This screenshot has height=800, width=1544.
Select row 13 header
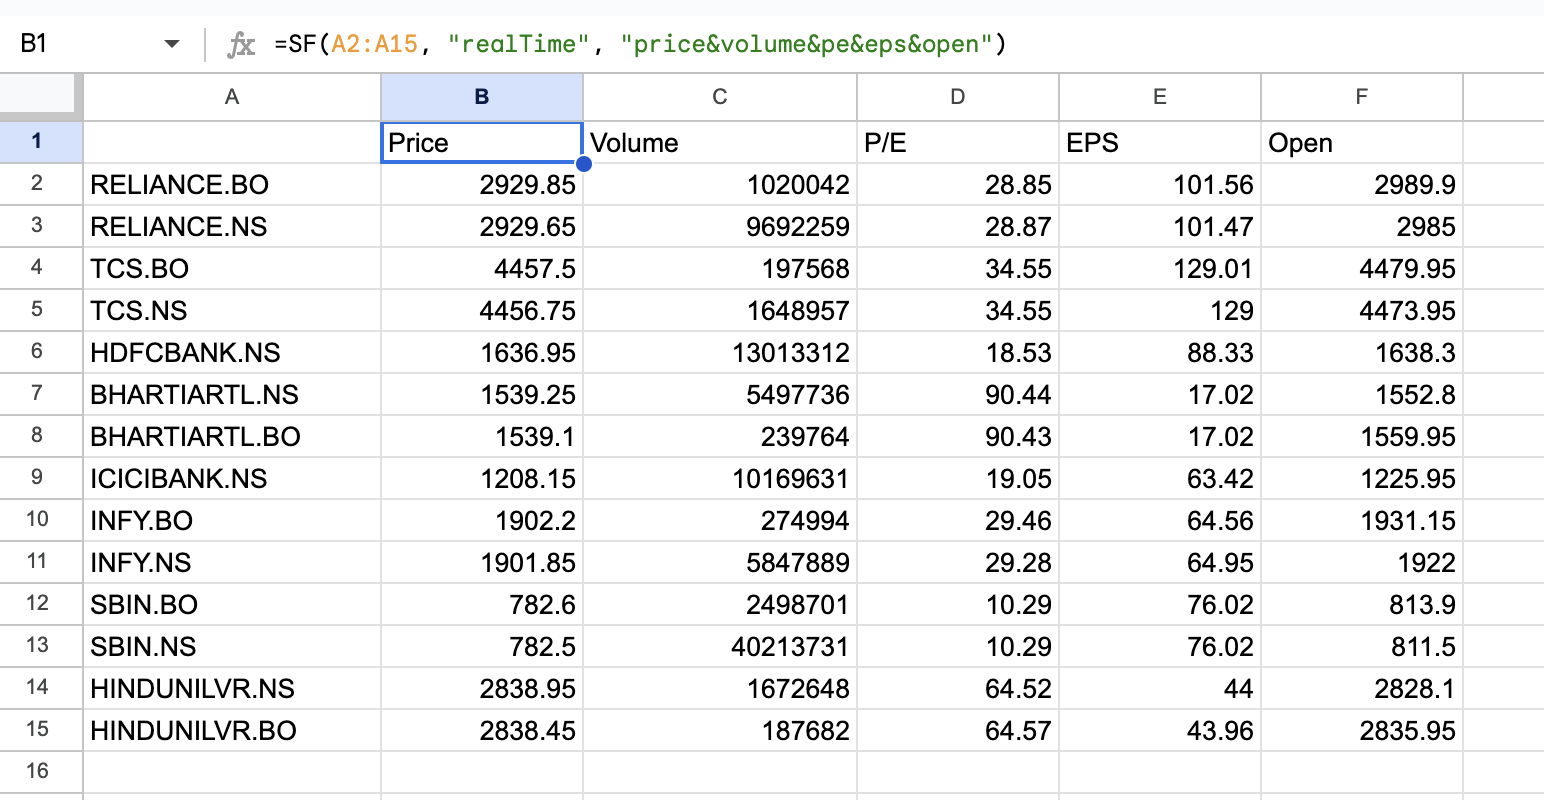point(40,645)
